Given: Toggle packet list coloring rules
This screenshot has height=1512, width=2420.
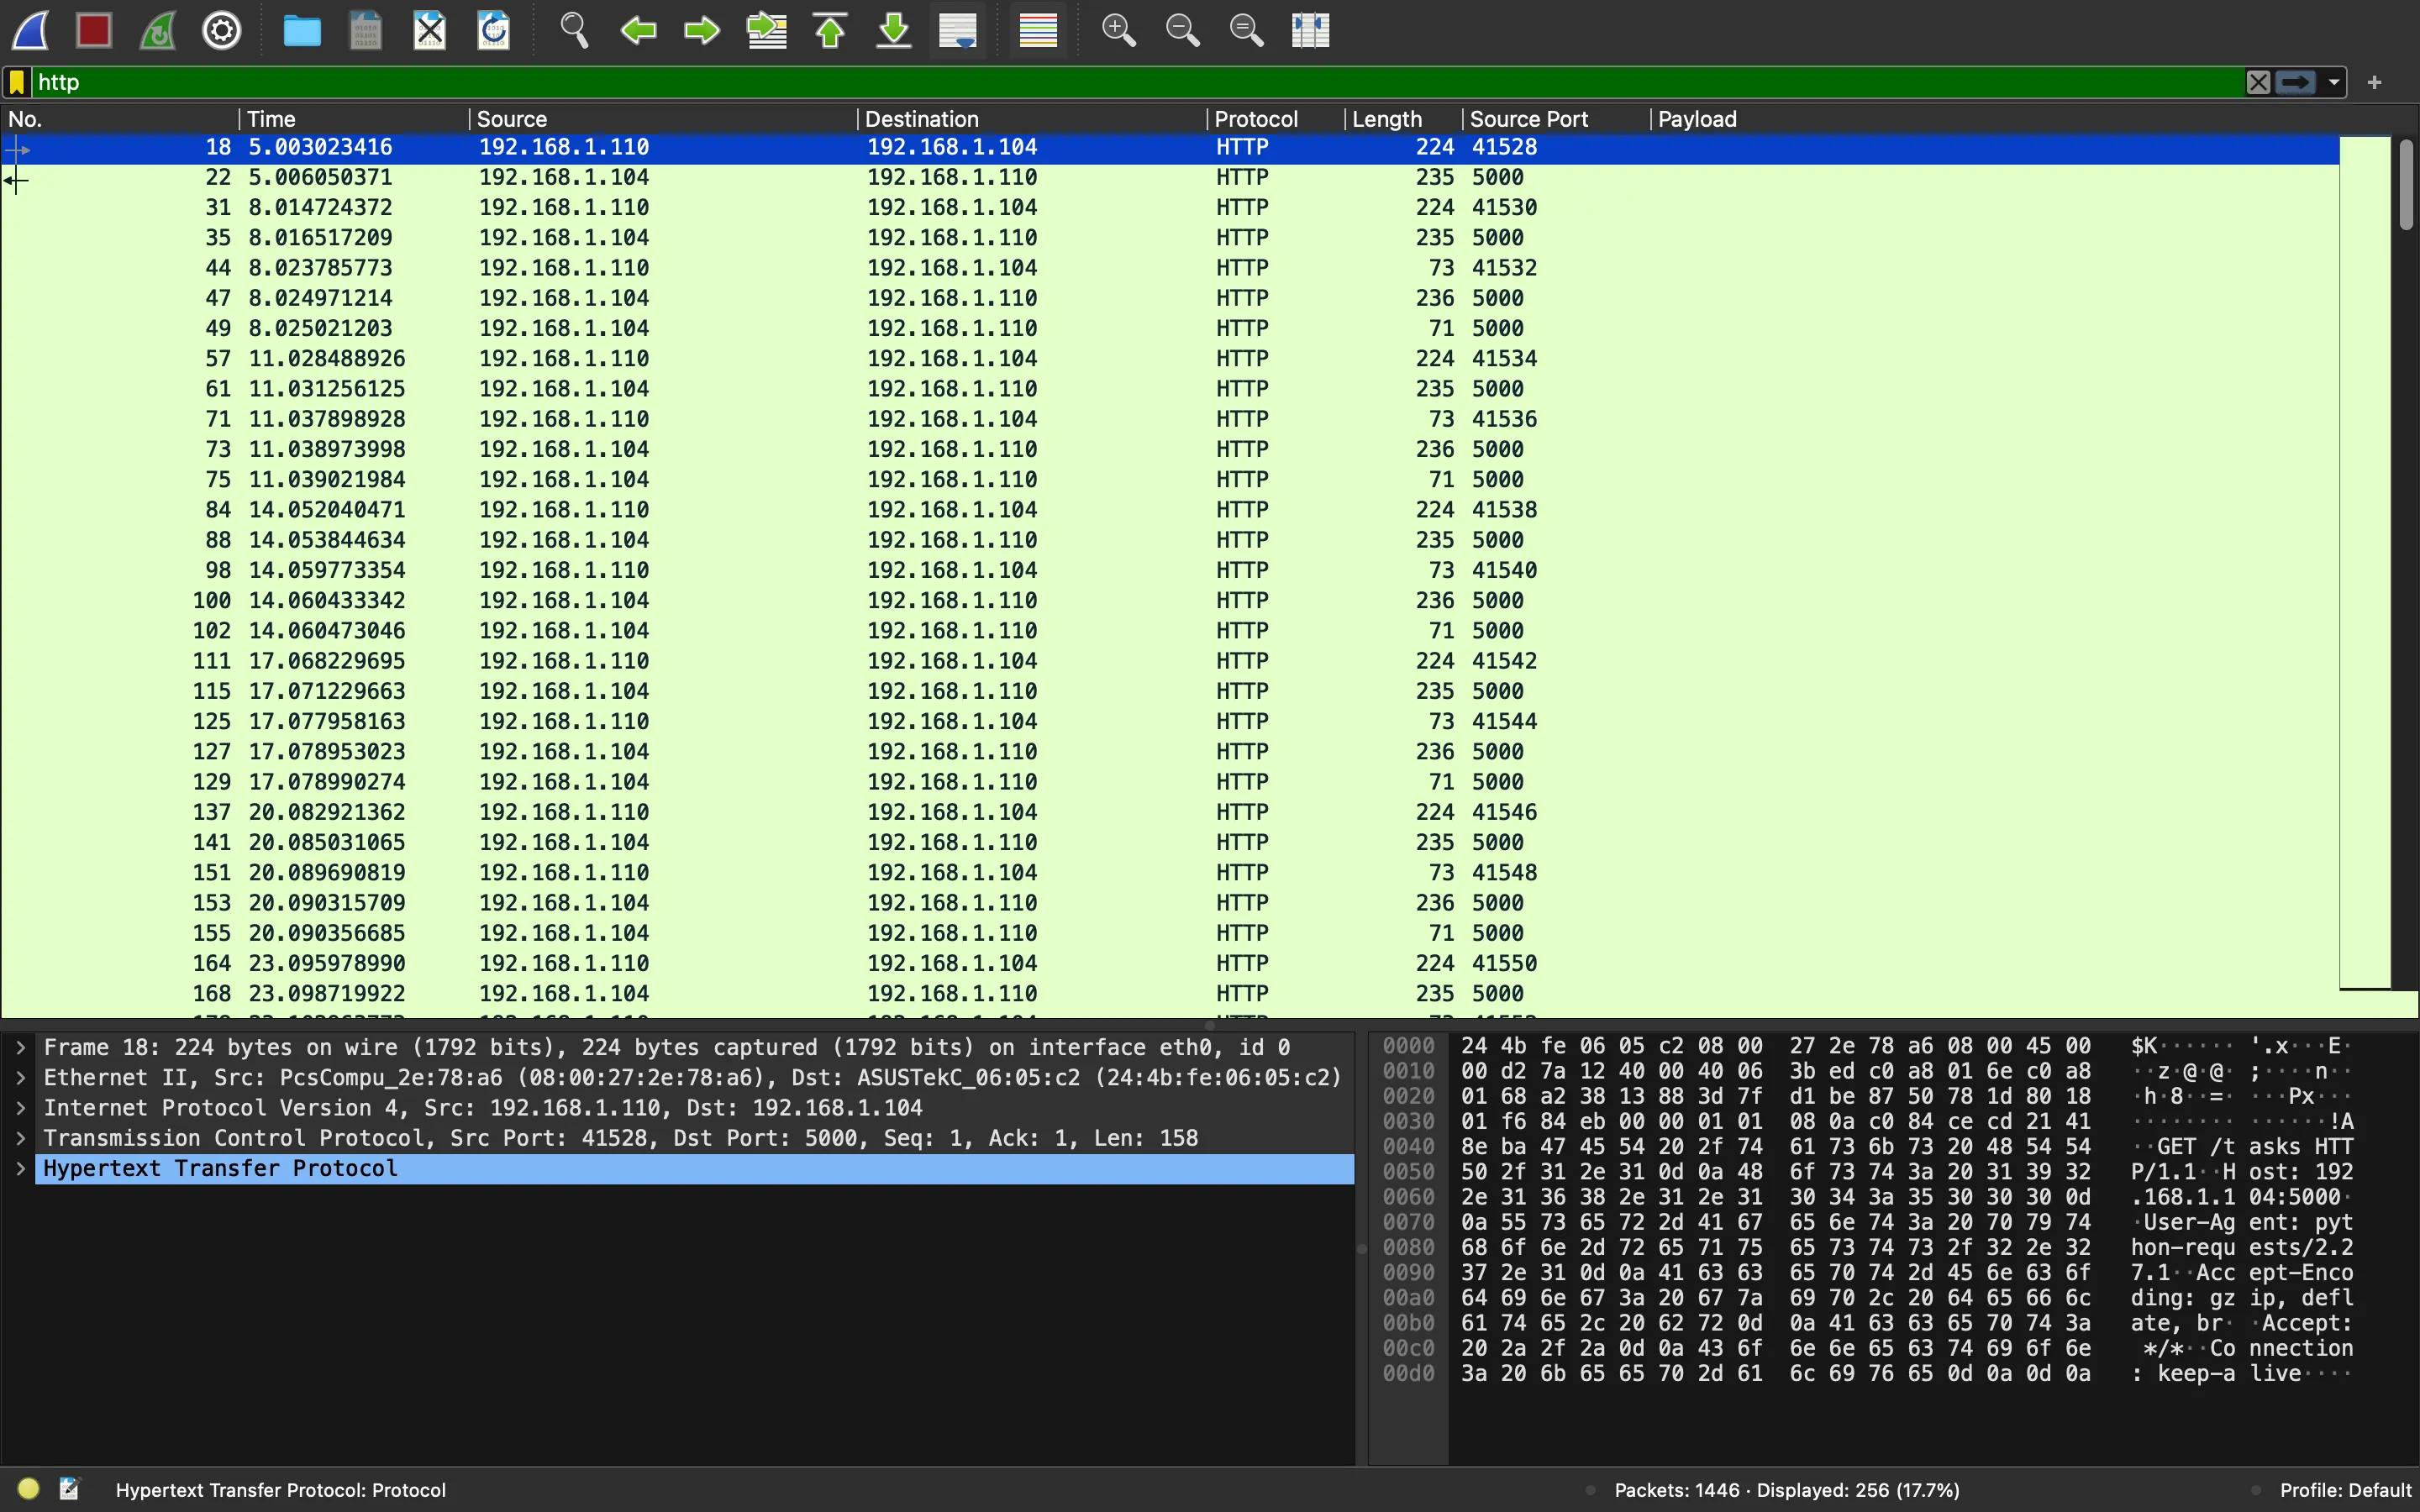Looking at the screenshot, I should point(1038,30).
